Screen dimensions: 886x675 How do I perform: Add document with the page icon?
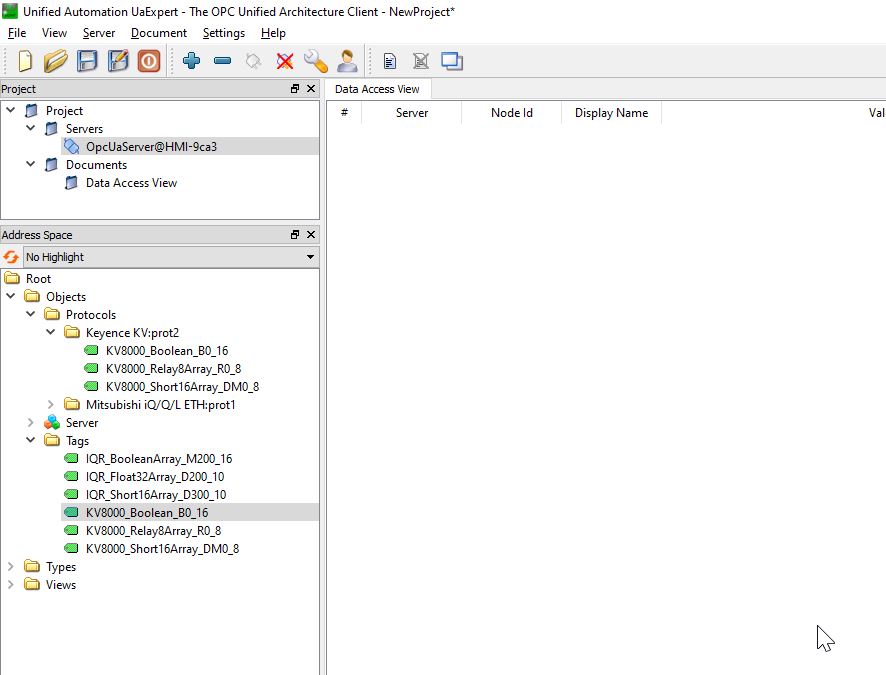point(389,61)
